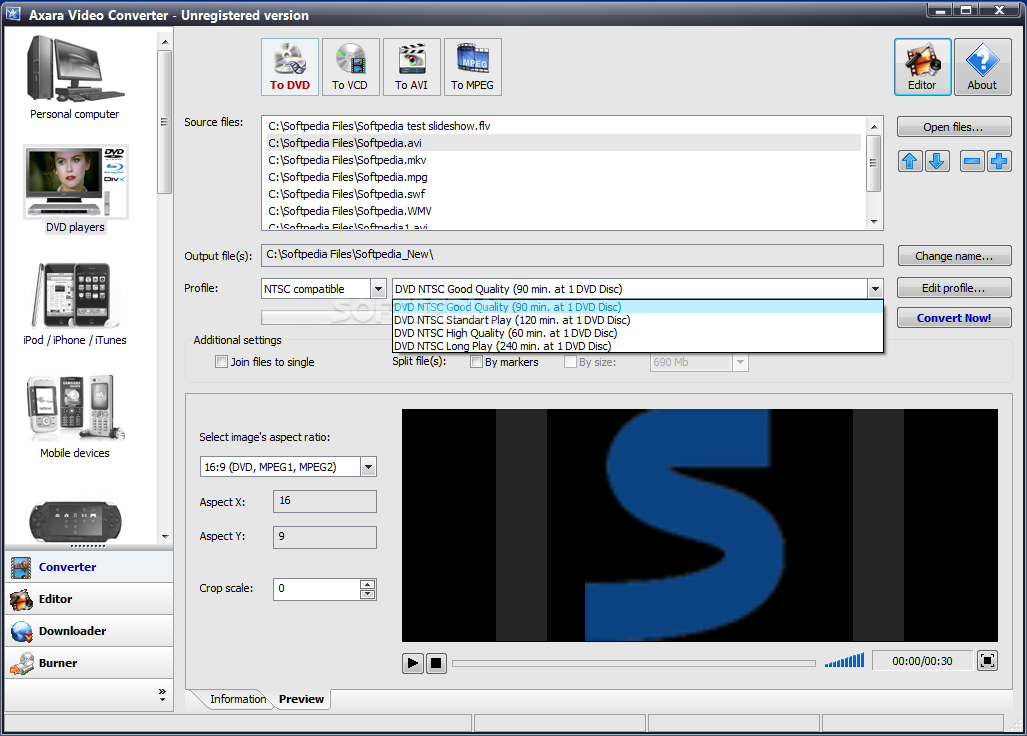
Task: Add a file with plus button
Action: tap(999, 161)
